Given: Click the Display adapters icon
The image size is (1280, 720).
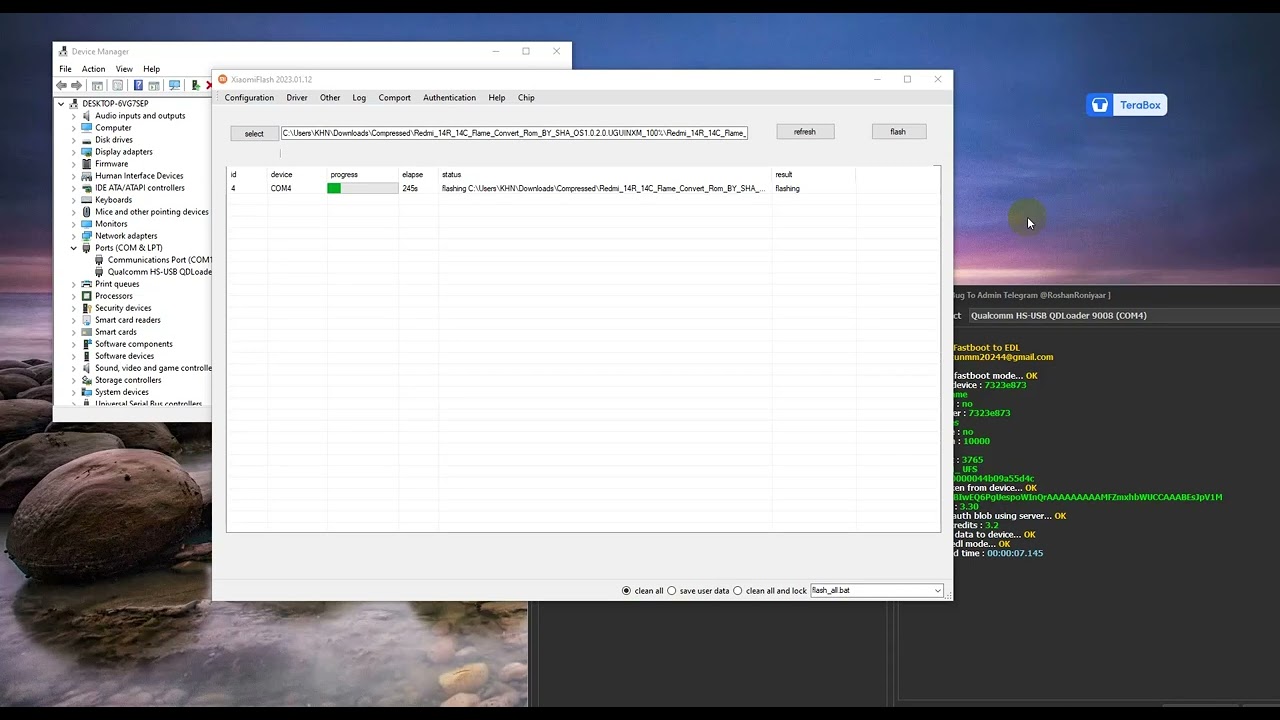Looking at the screenshot, I should point(87,152).
